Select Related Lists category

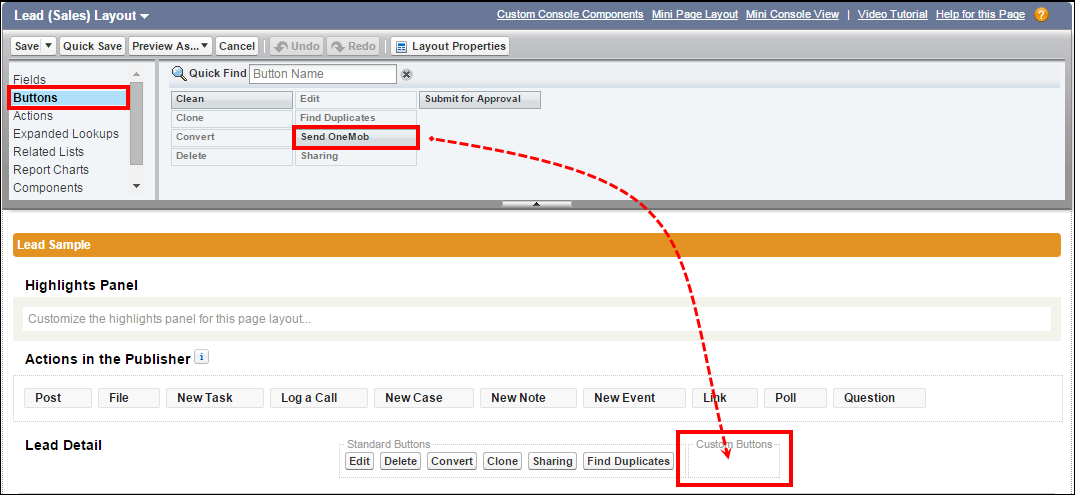click(x=49, y=152)
